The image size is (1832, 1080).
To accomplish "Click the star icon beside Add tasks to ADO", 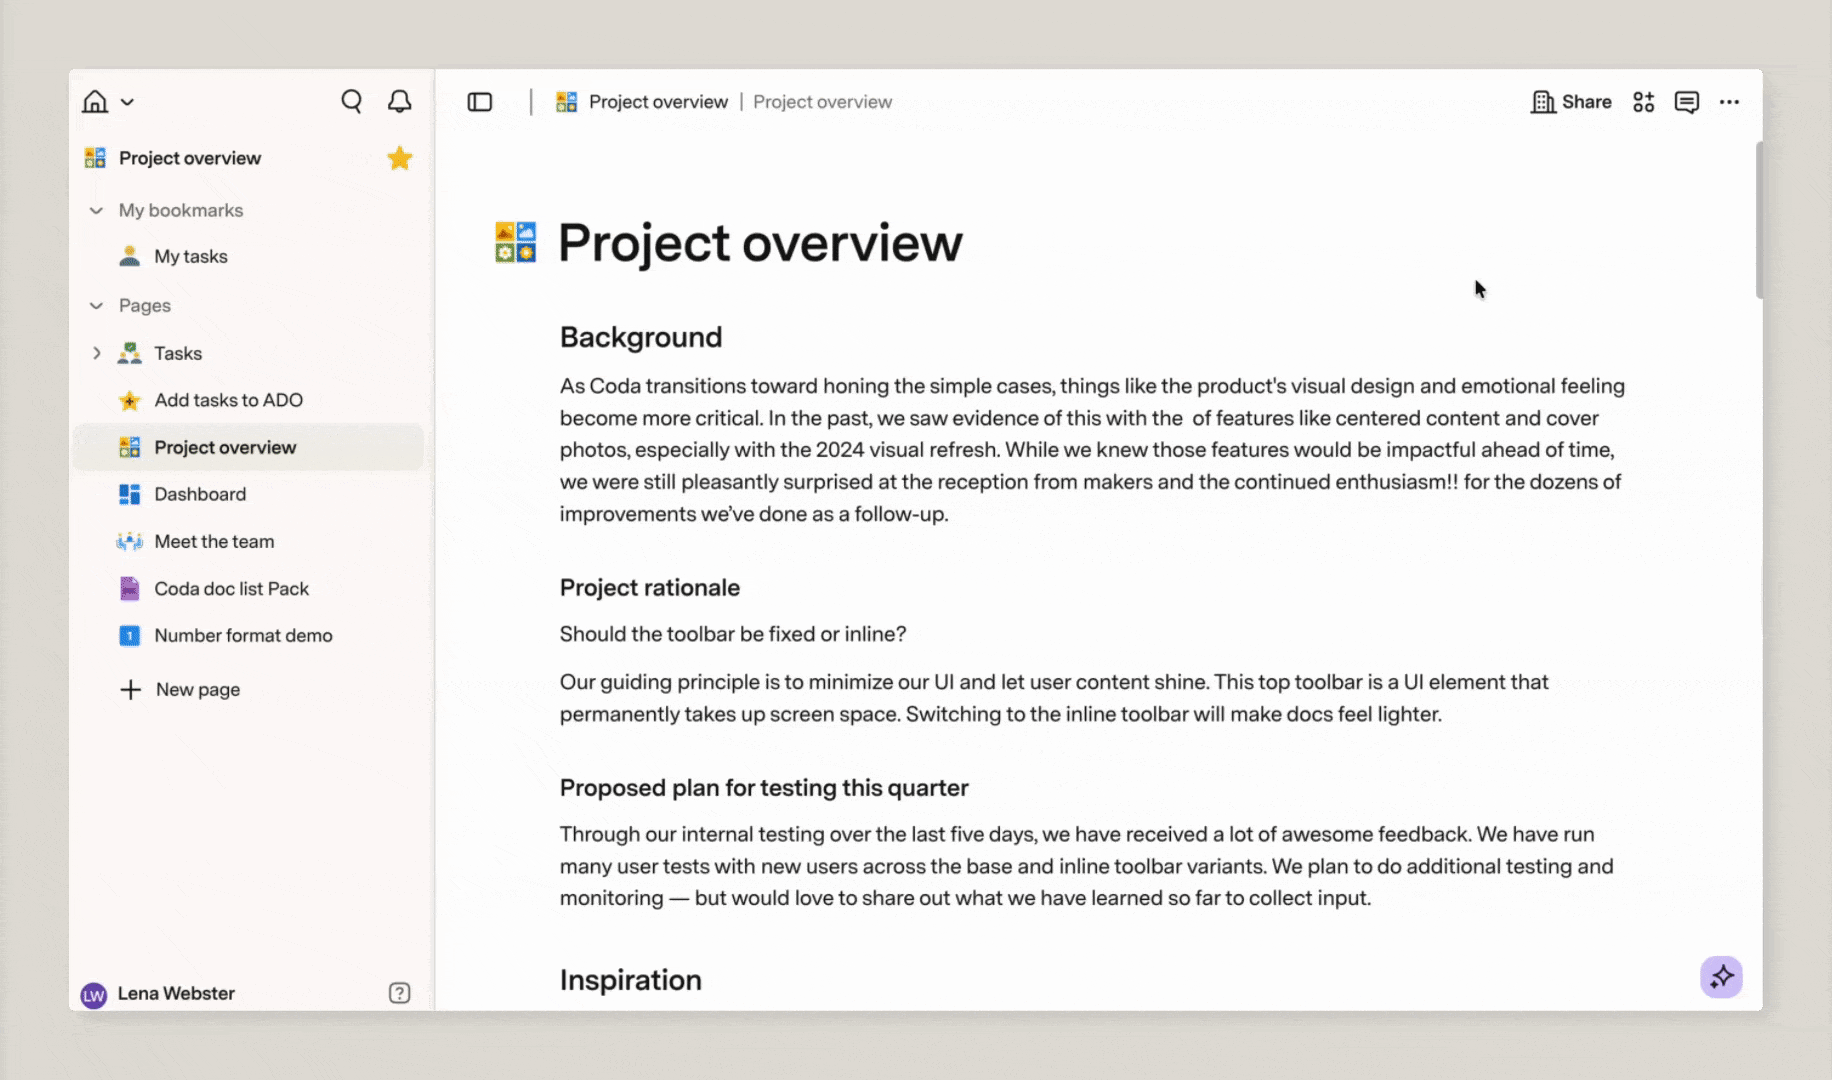I will coord(129,401).
